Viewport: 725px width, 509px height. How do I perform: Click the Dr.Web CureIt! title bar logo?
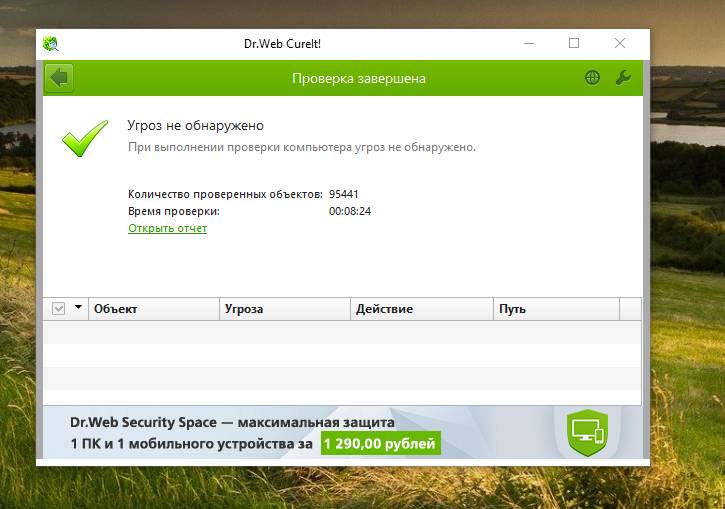click(51, 44)
